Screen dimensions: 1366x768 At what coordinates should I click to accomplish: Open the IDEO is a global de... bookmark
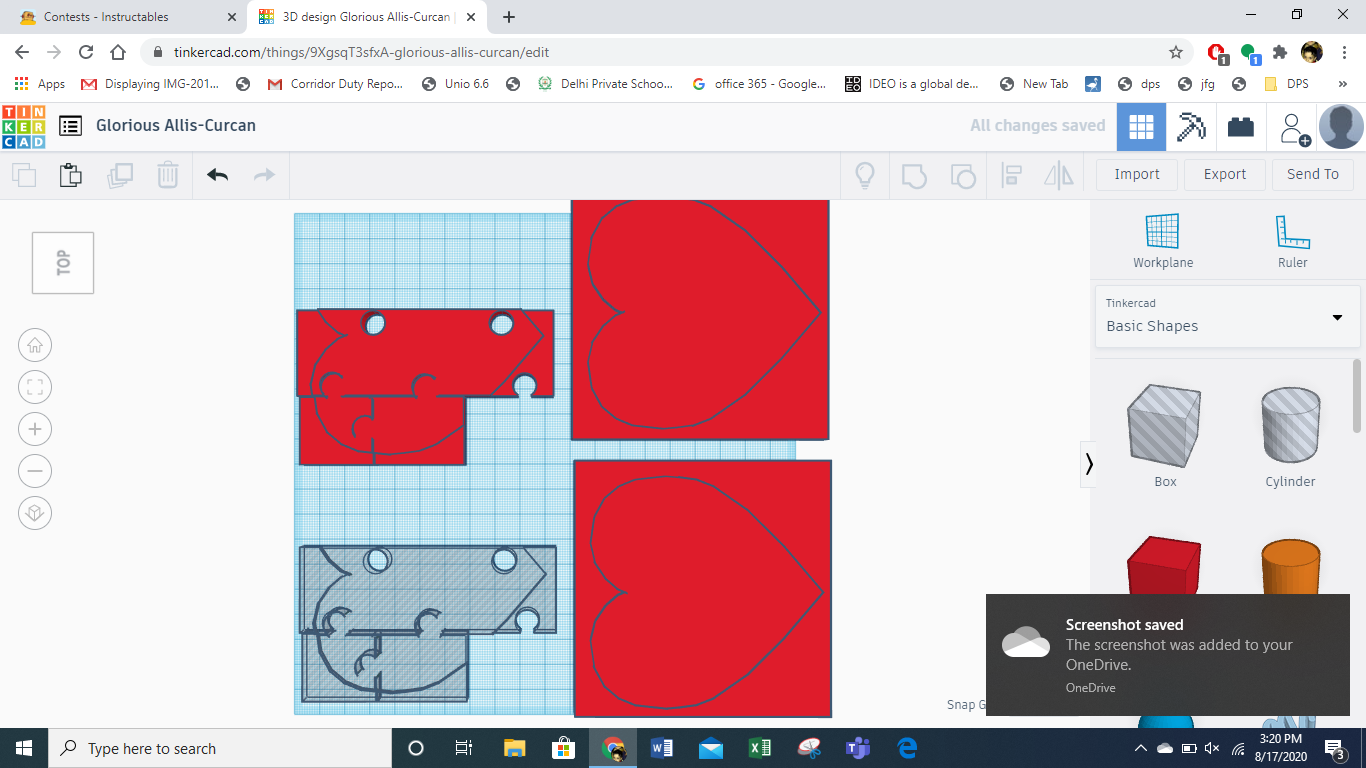(x=913, y=84)
